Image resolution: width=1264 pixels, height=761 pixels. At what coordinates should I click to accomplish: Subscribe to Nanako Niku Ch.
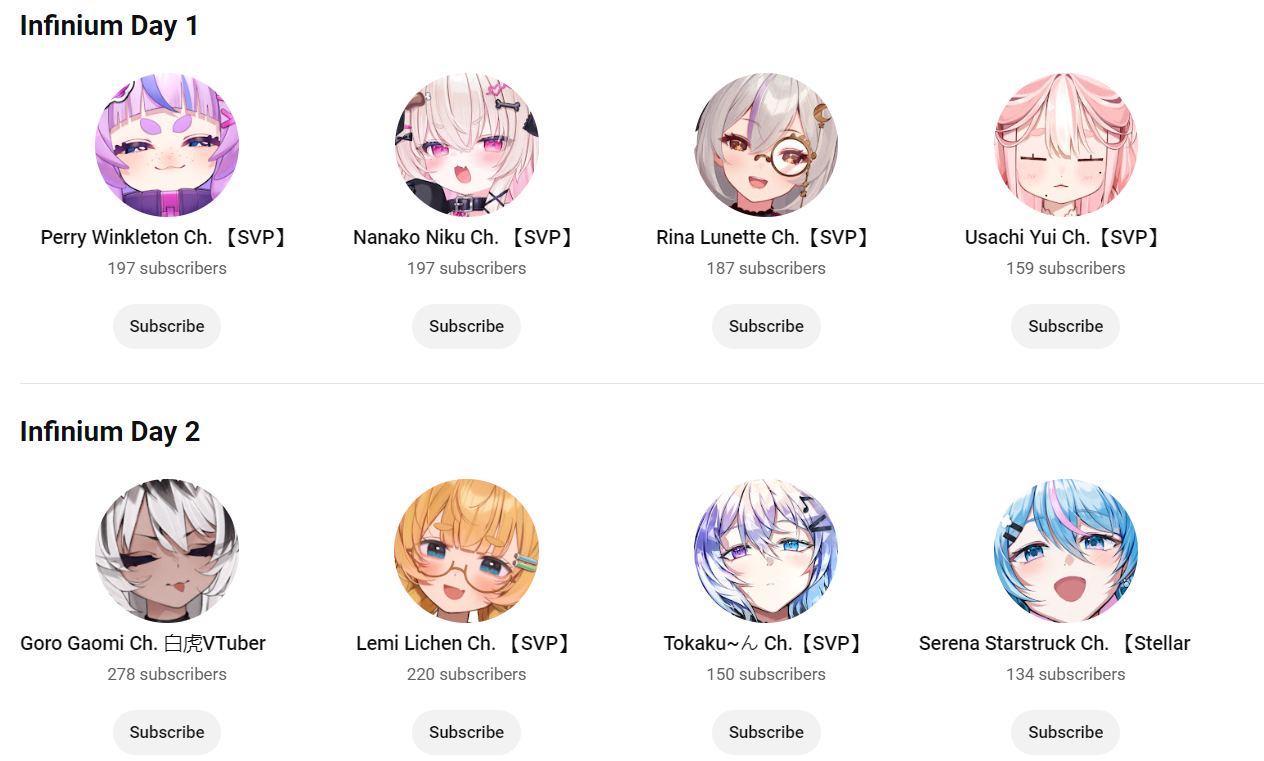(467, 326)
